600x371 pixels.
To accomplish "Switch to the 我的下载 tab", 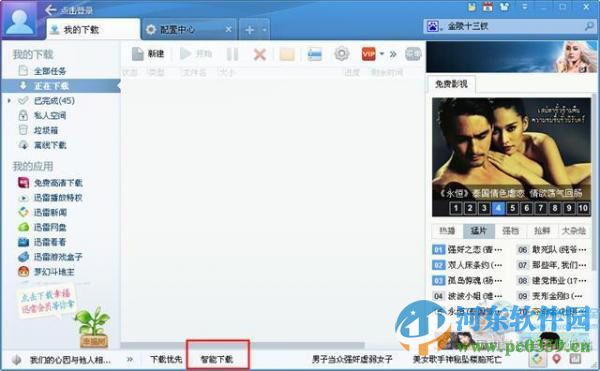I will [93, 29].
